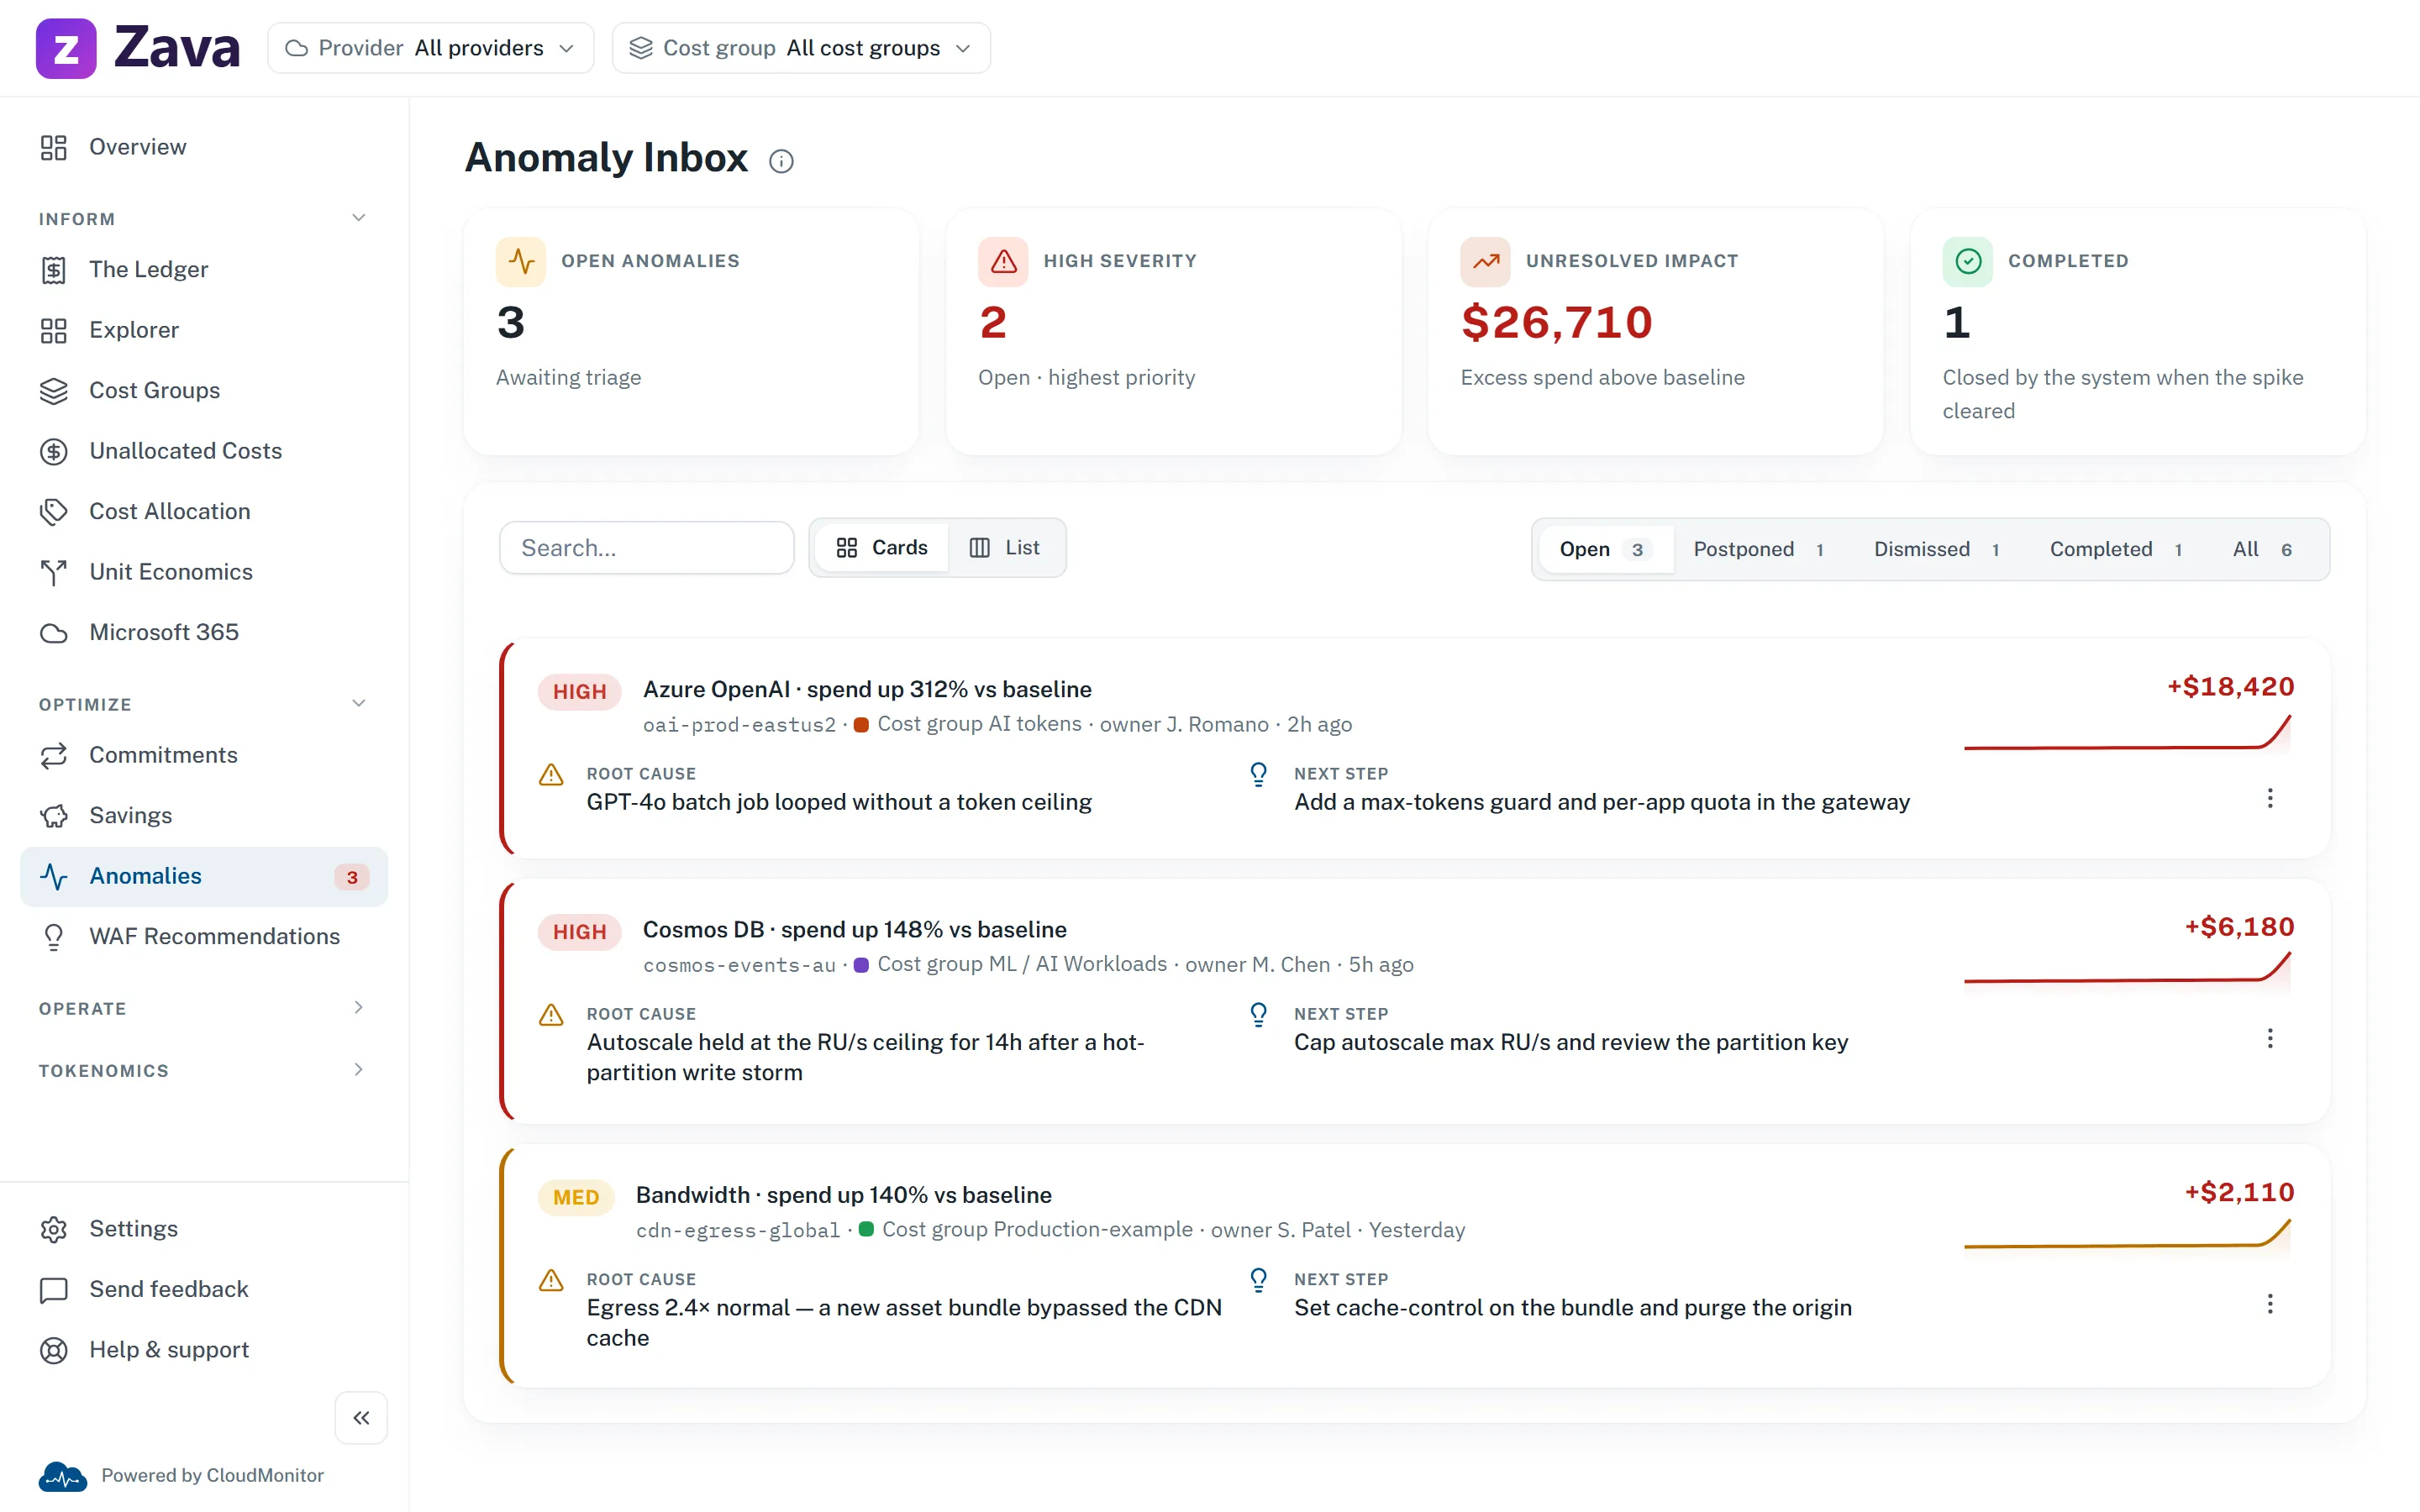Show the Postponed anomalies tab
This screenshot has height=1512, width=2420.
click(x=1762, y=549)
